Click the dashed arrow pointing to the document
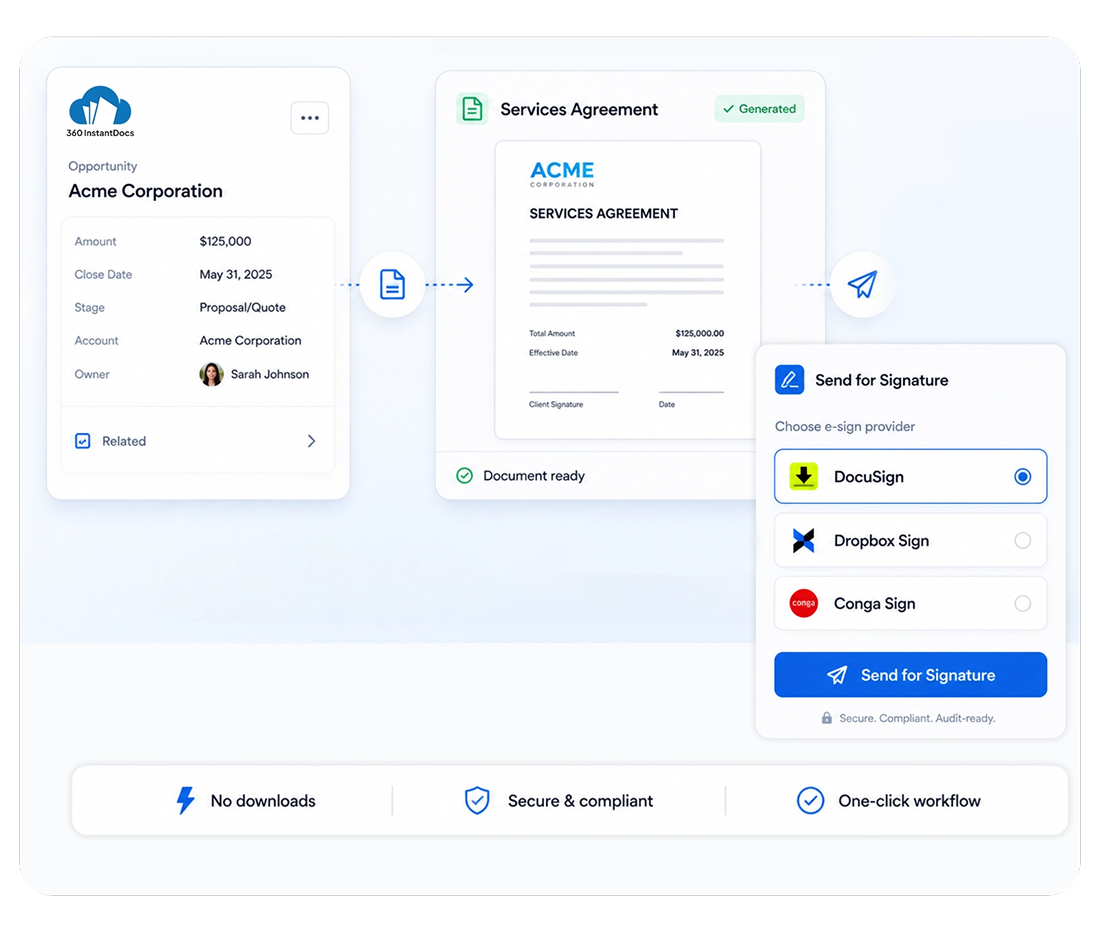Viewport: 1100px width, 942px height. click(450, 284)
